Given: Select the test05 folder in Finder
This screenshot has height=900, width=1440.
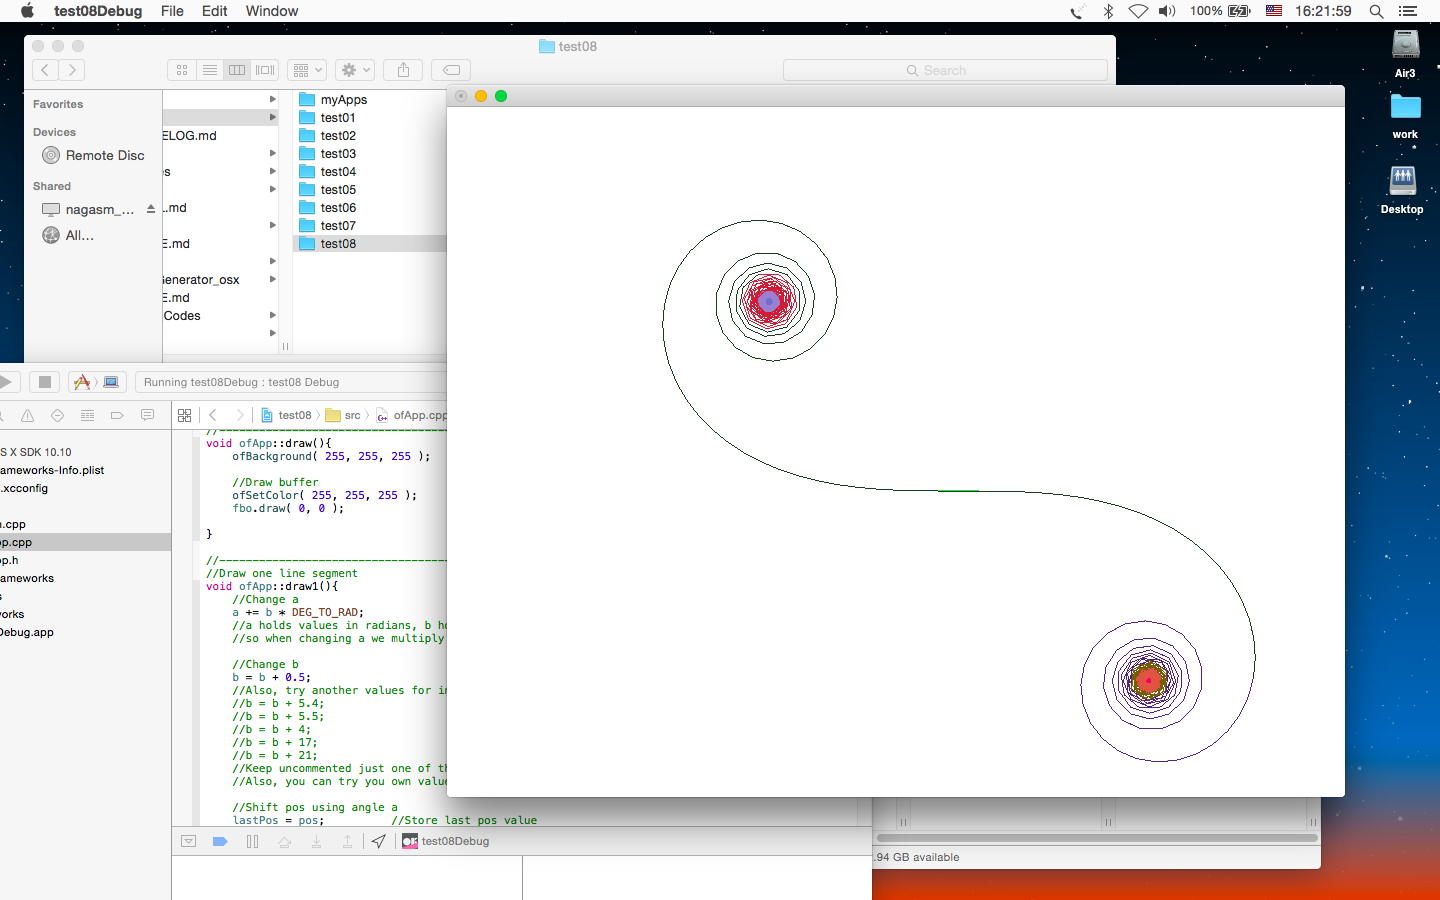Looking at the screenshot, I should tap(338, 190).
